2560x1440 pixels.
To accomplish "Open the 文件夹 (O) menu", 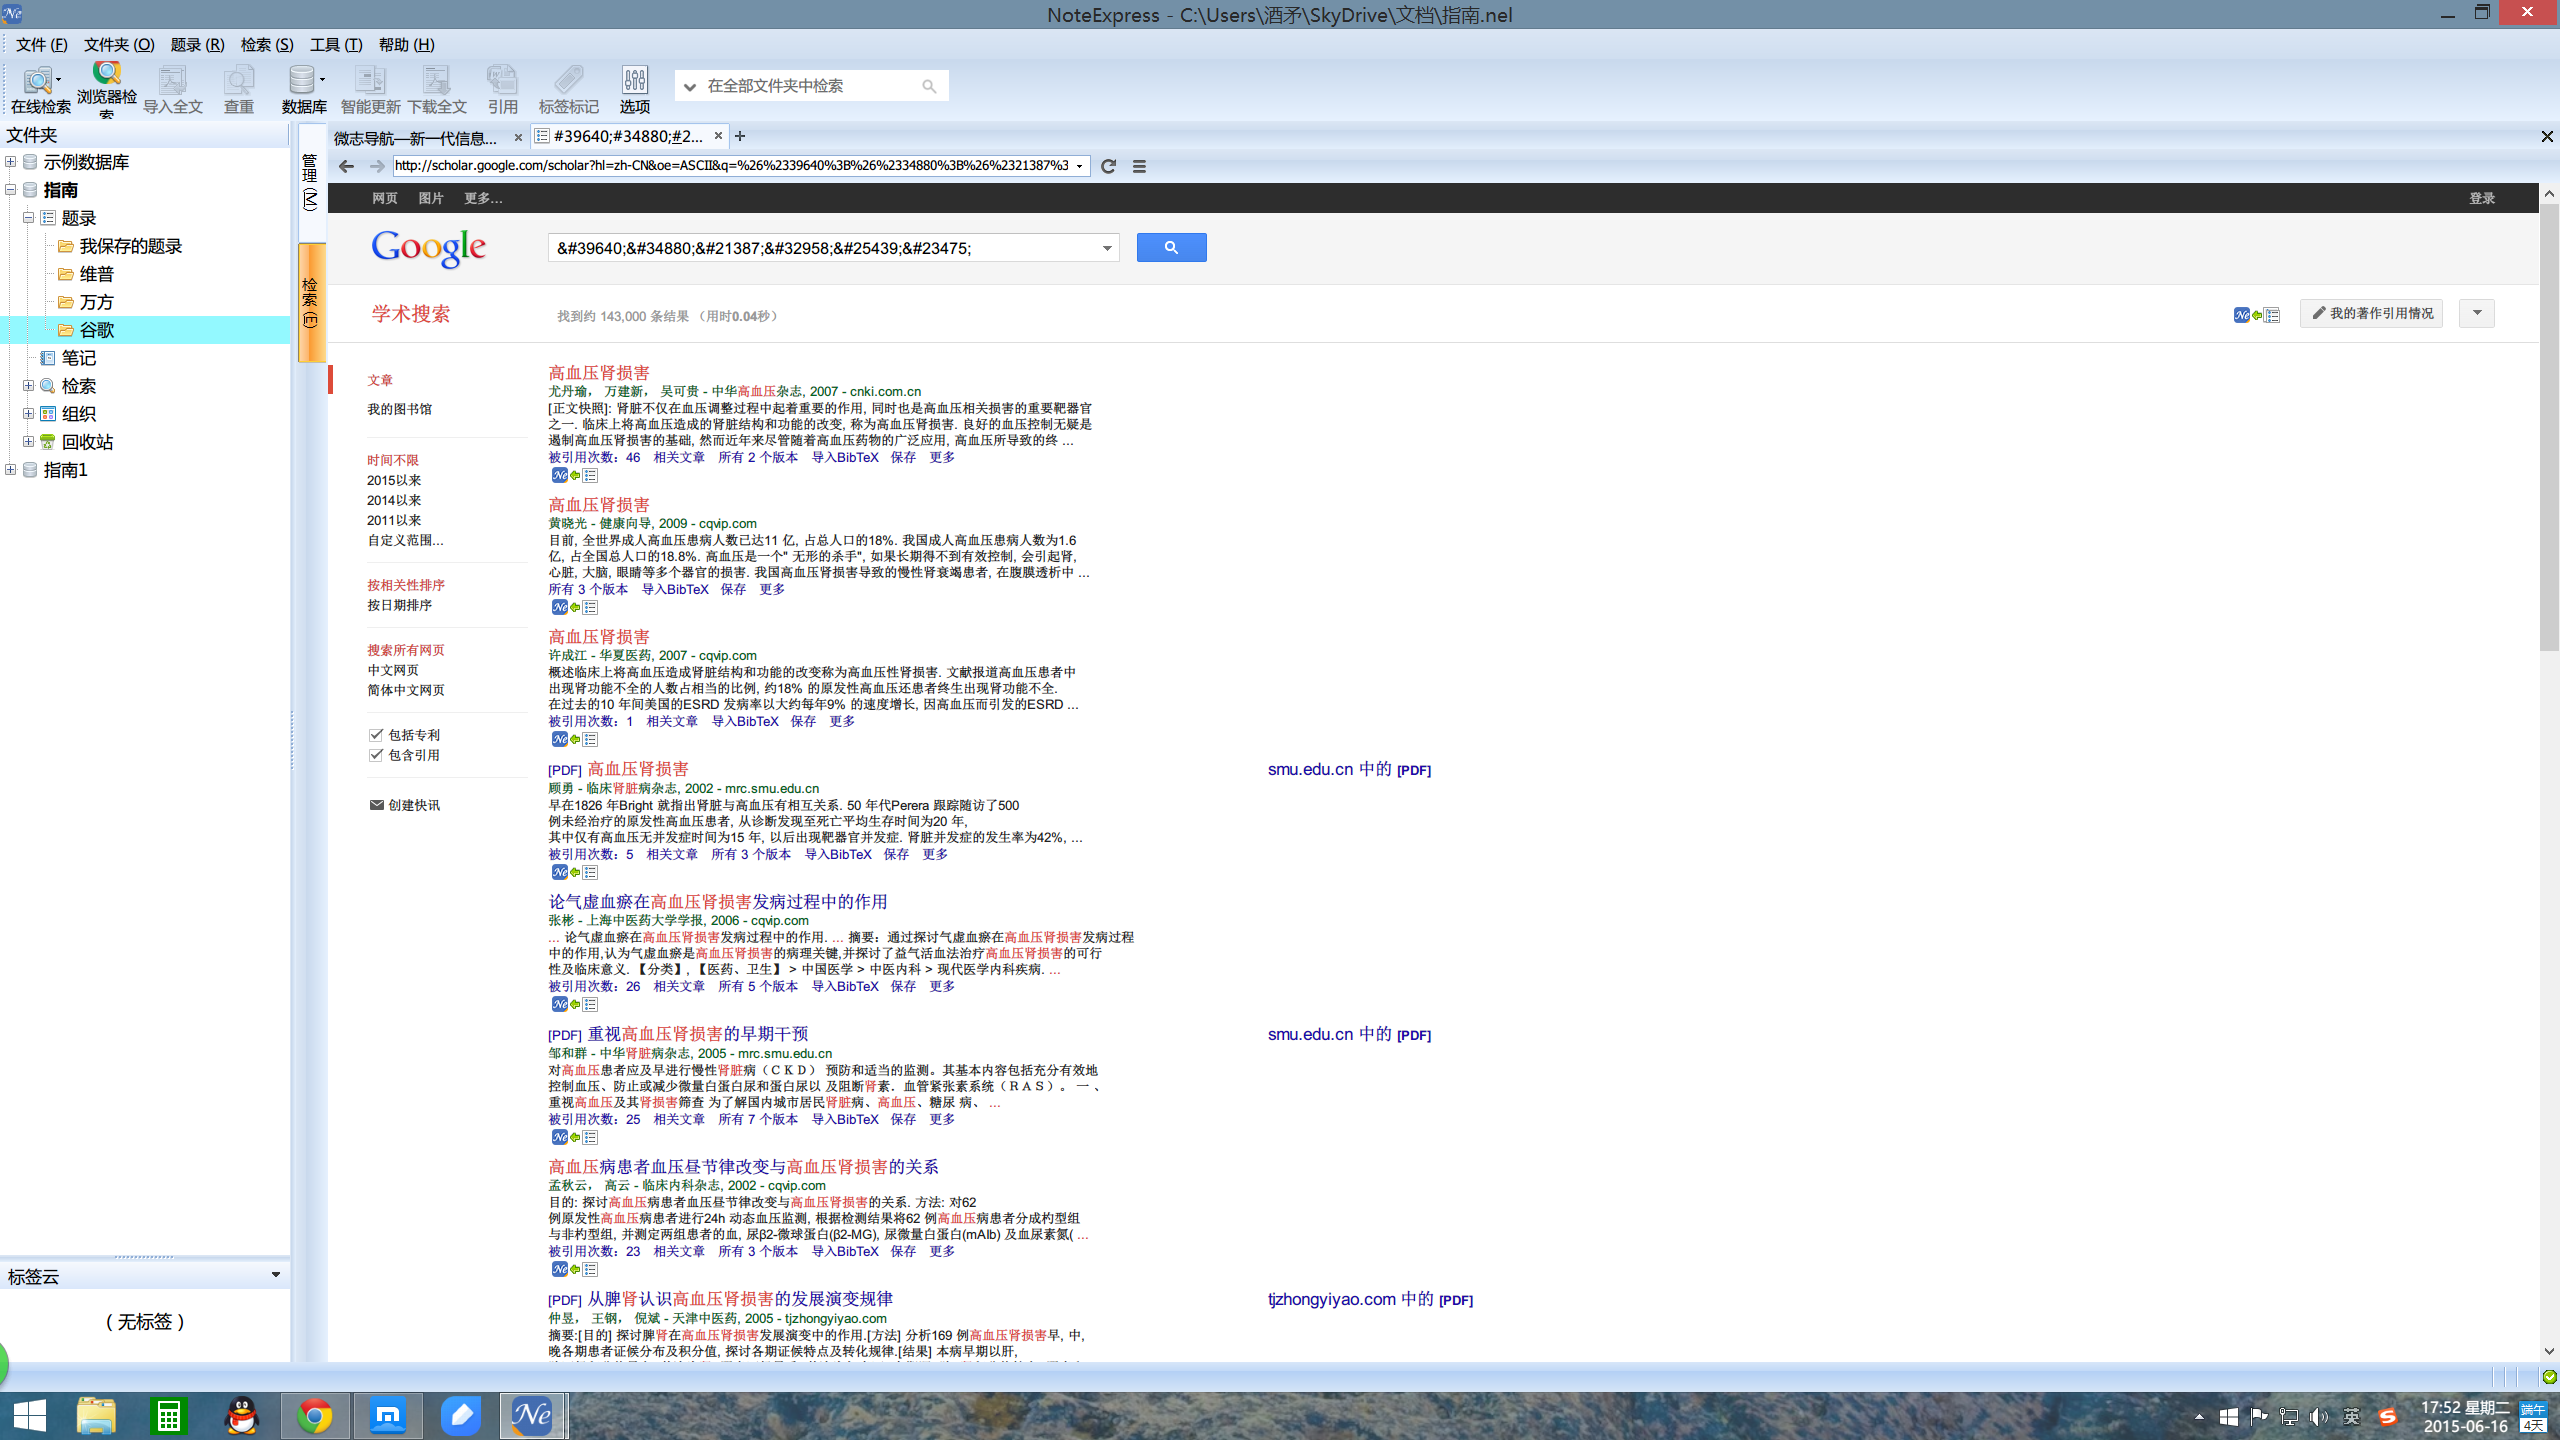I will [119, 45].
